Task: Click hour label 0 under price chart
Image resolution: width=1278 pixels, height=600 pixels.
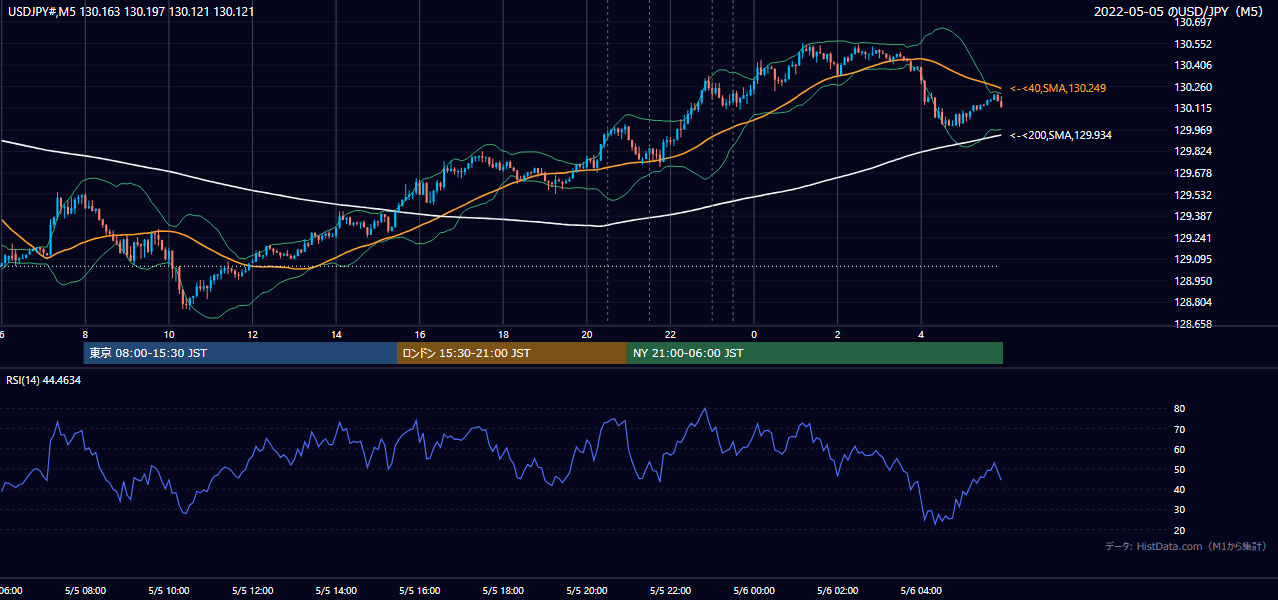Action: click(754, 335)
